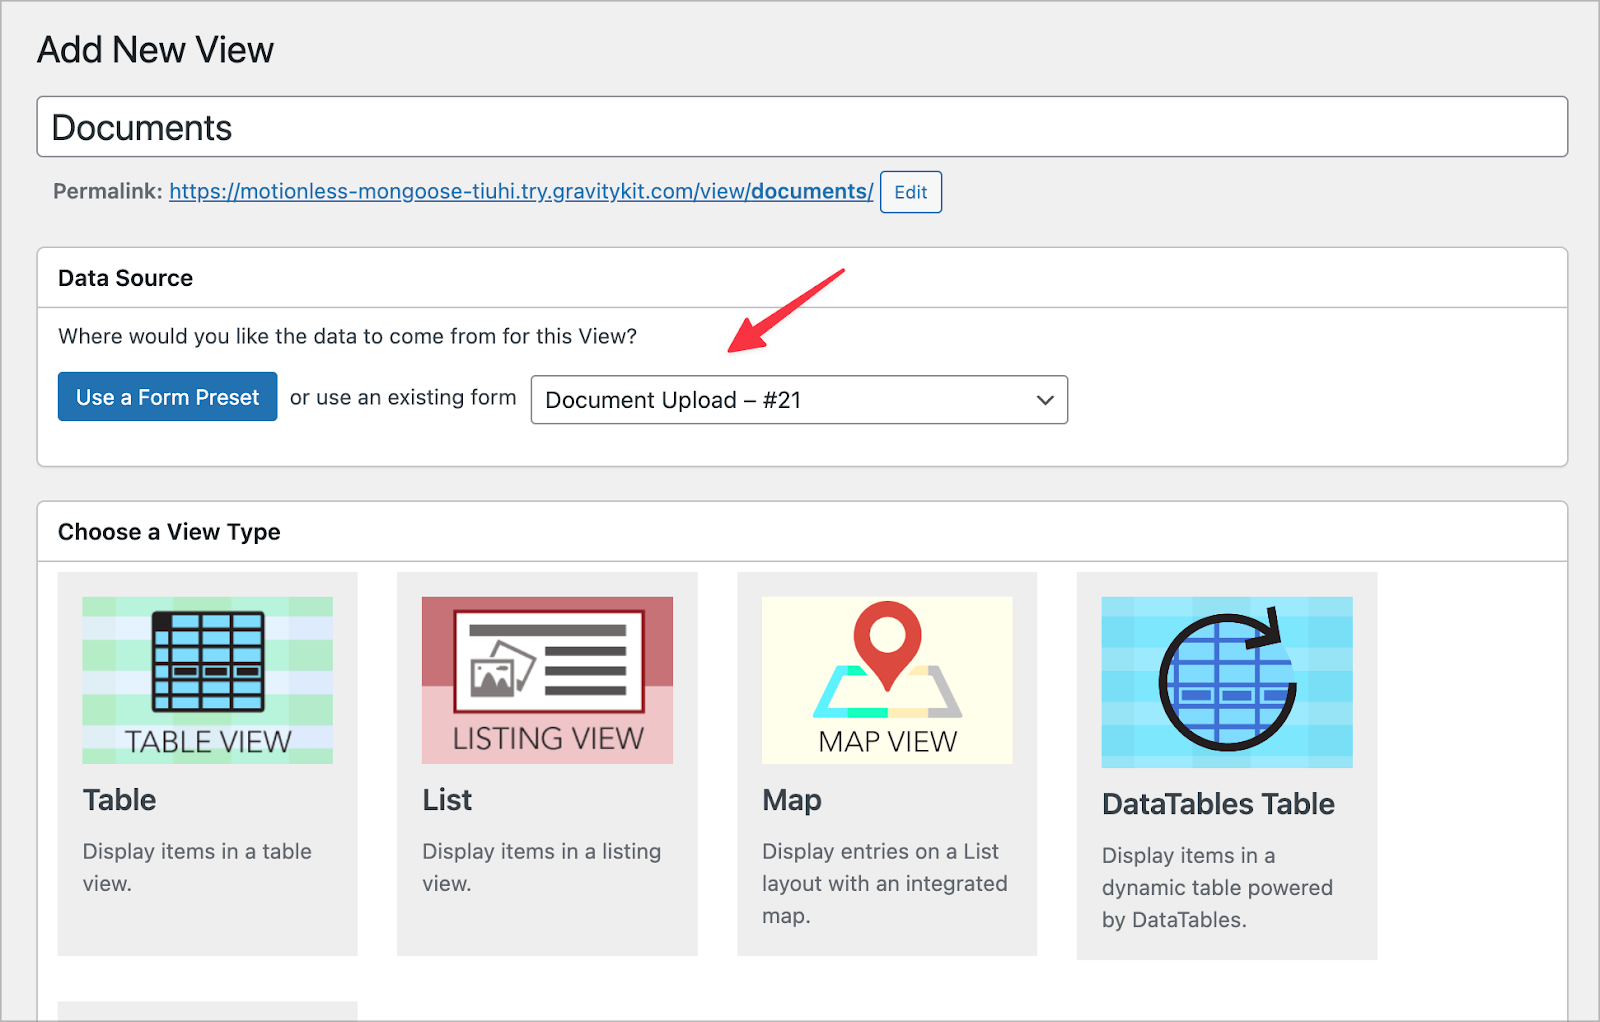
Task: Click the Map card title
Action: (792, 800)
